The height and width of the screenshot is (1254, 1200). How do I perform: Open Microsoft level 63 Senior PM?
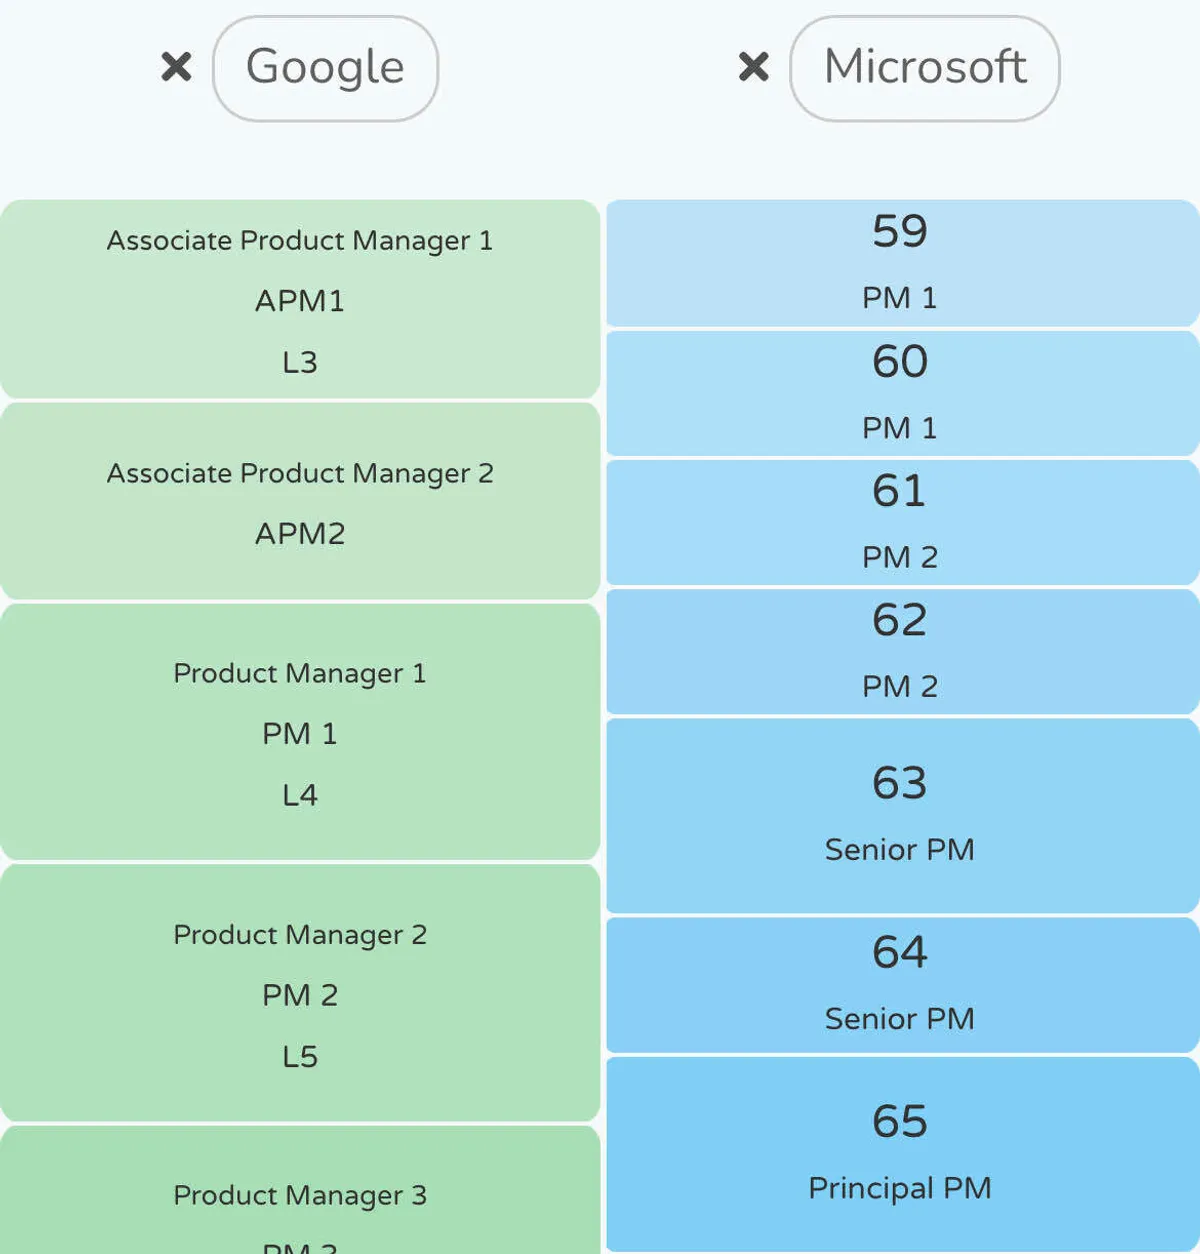(900, 815)
